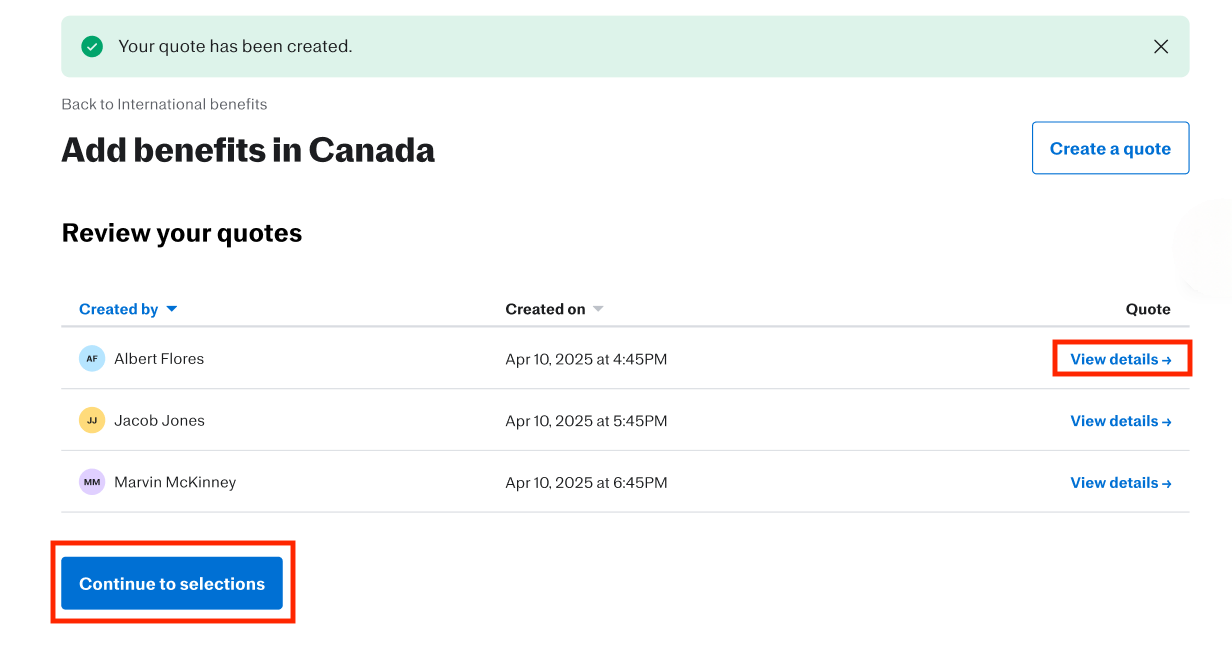
Task: Toggle the Created on sort arrow
Action: click(598, 309)
